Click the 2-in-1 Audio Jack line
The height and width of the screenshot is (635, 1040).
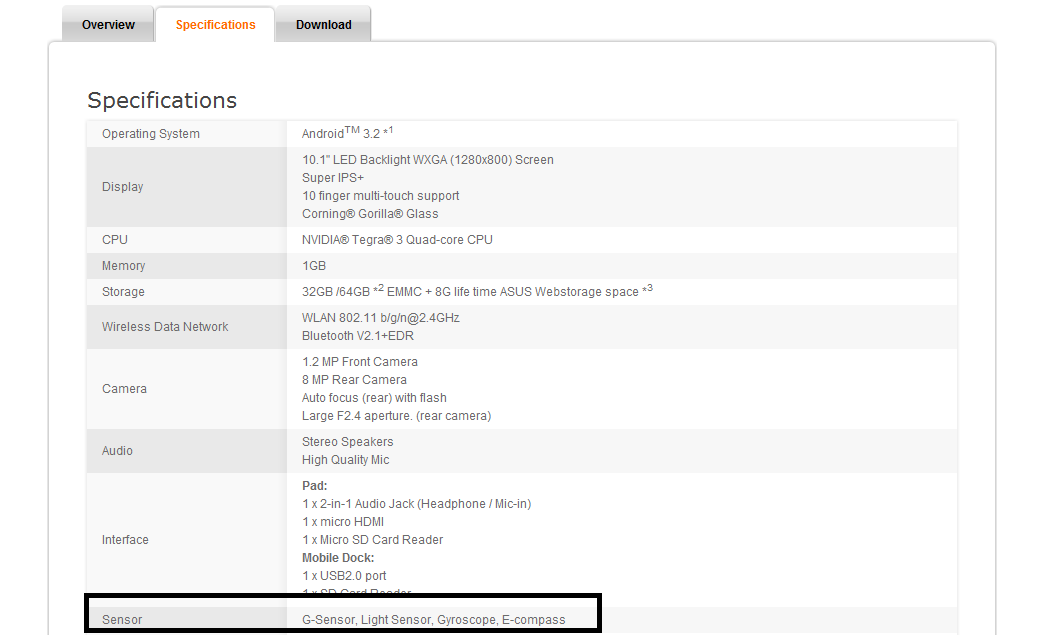417,504
